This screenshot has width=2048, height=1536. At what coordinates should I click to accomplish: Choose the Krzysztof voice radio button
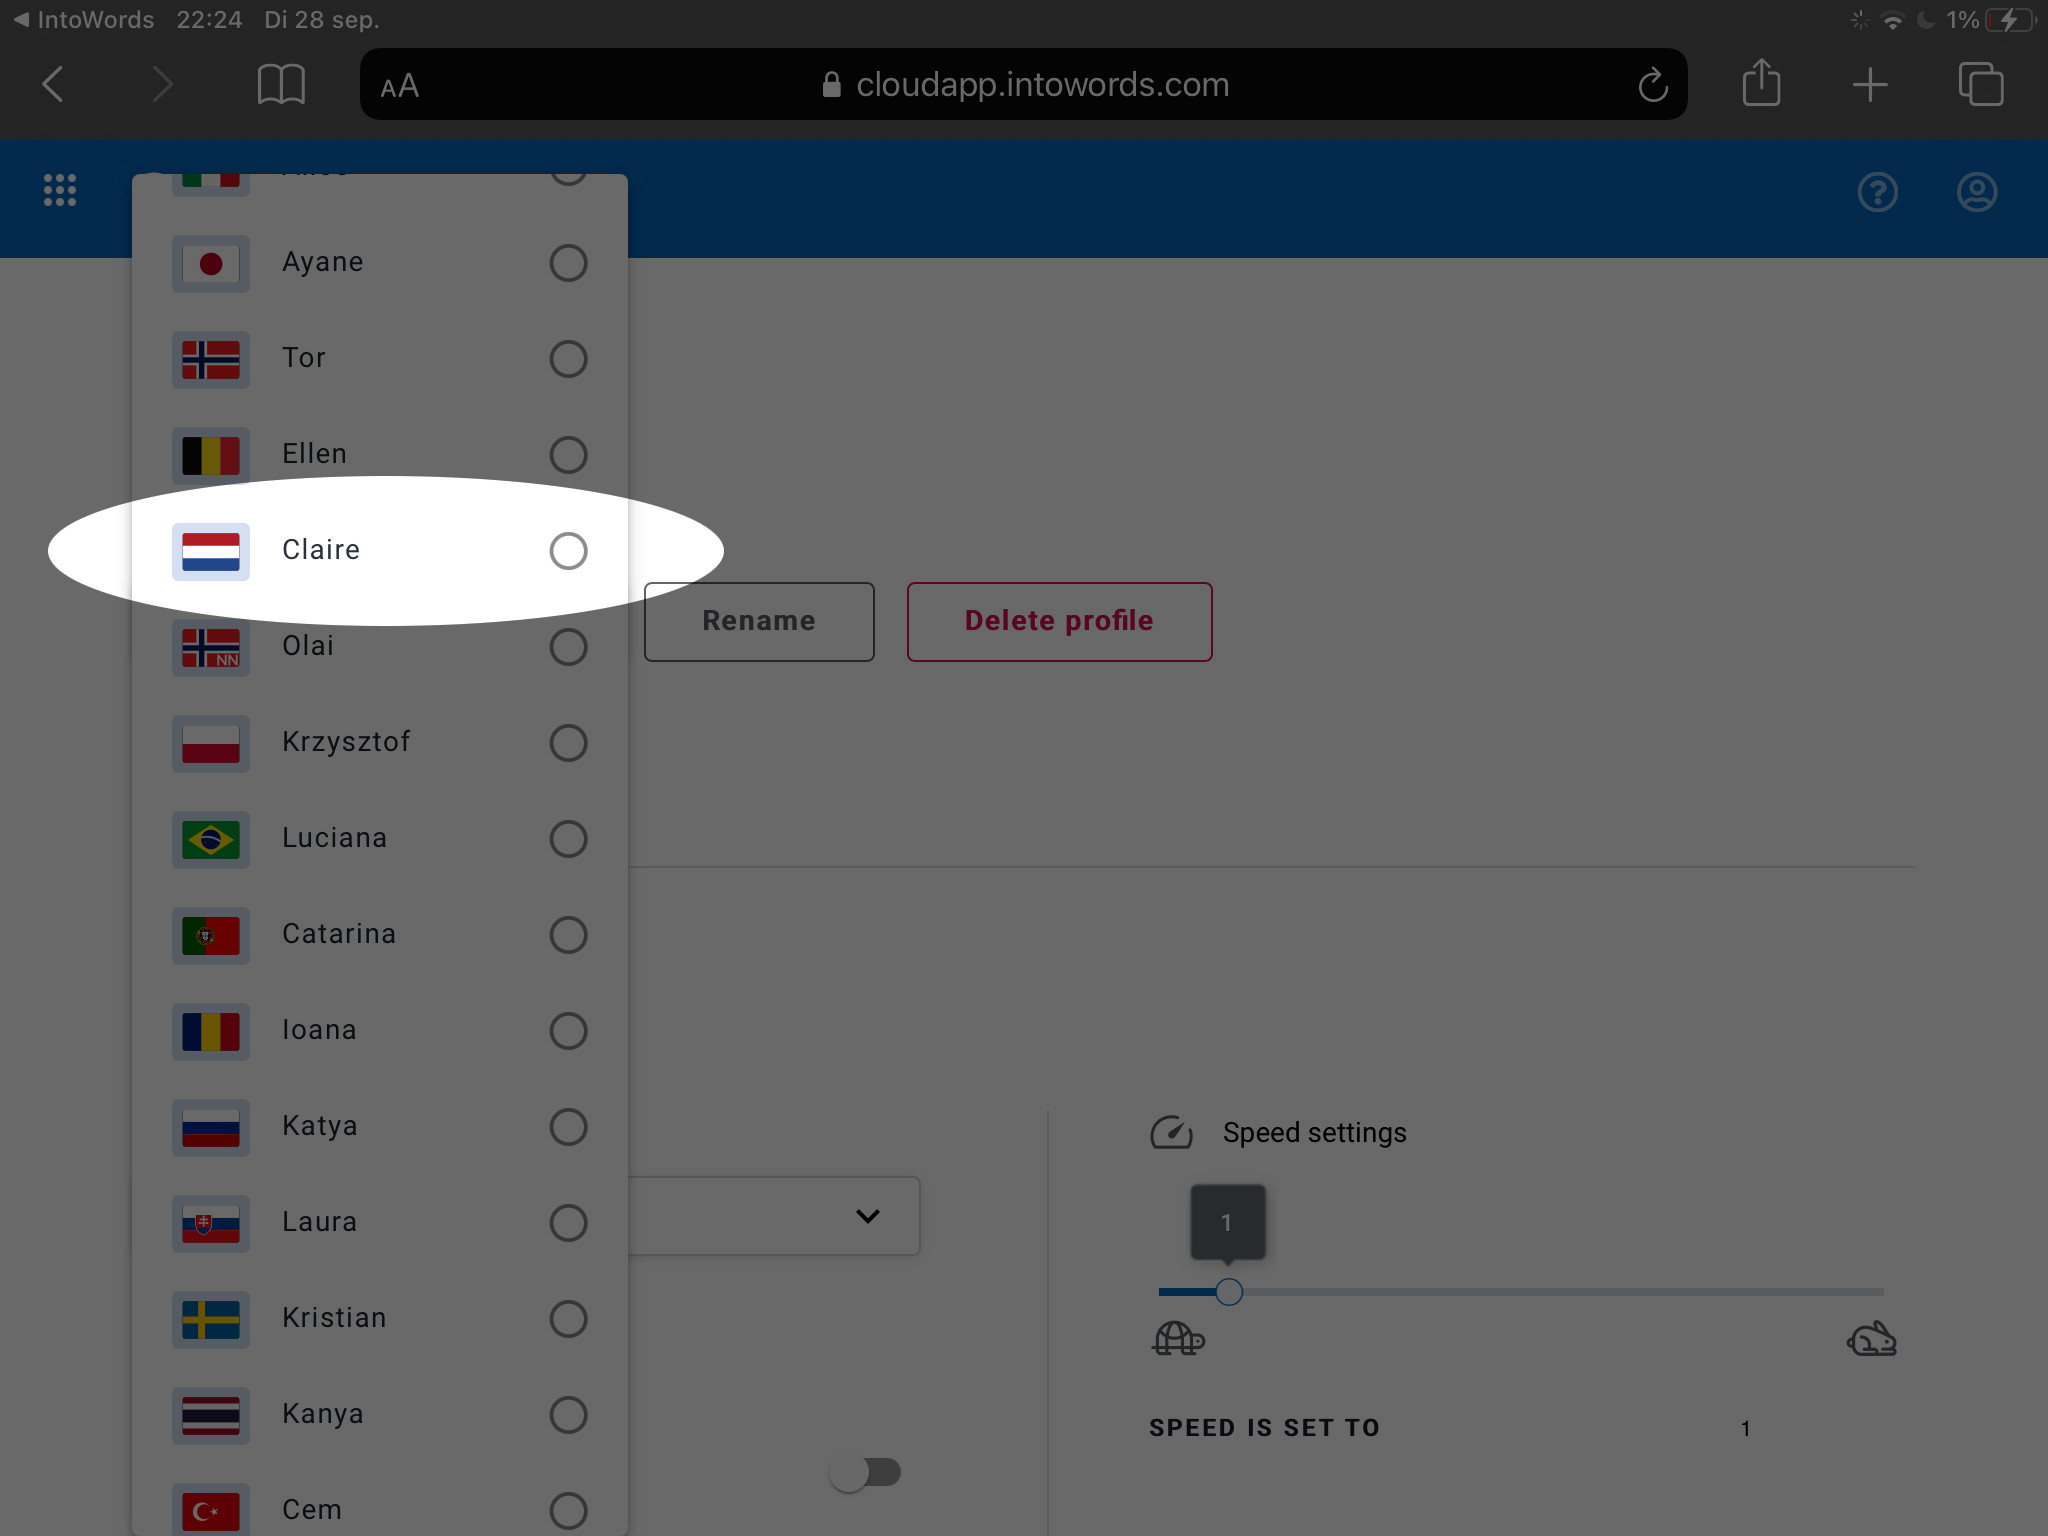pyautogui.click(x=568, y=742)
